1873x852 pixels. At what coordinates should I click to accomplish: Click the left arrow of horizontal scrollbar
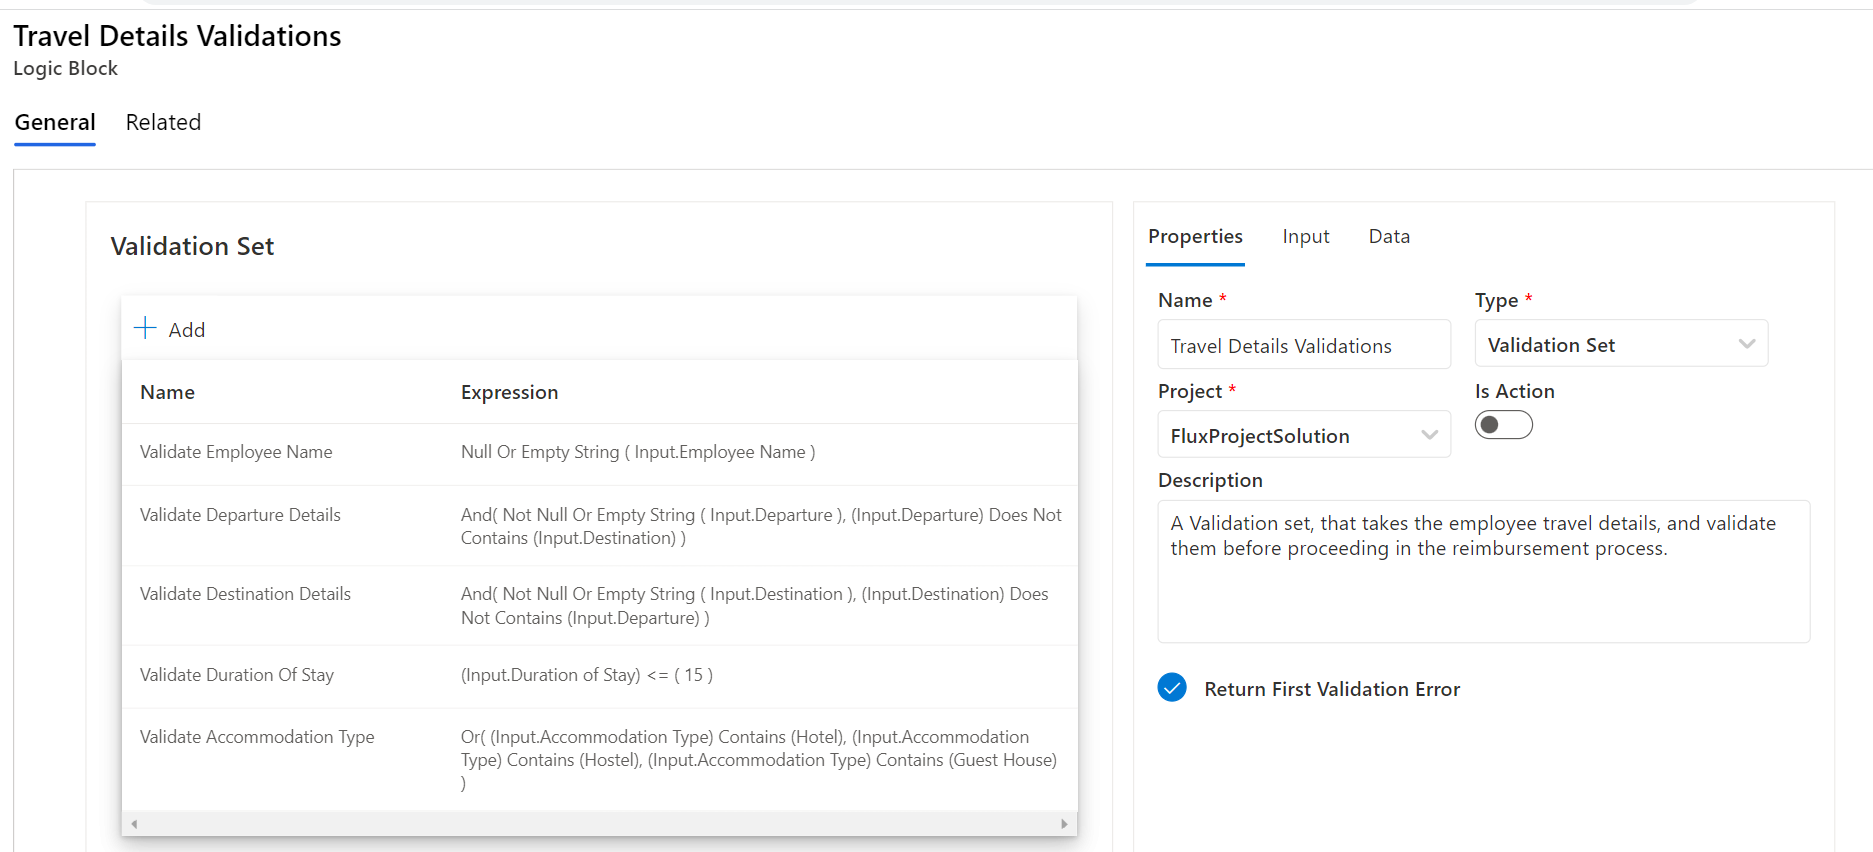pyautogui.click(x=134, y=824)
